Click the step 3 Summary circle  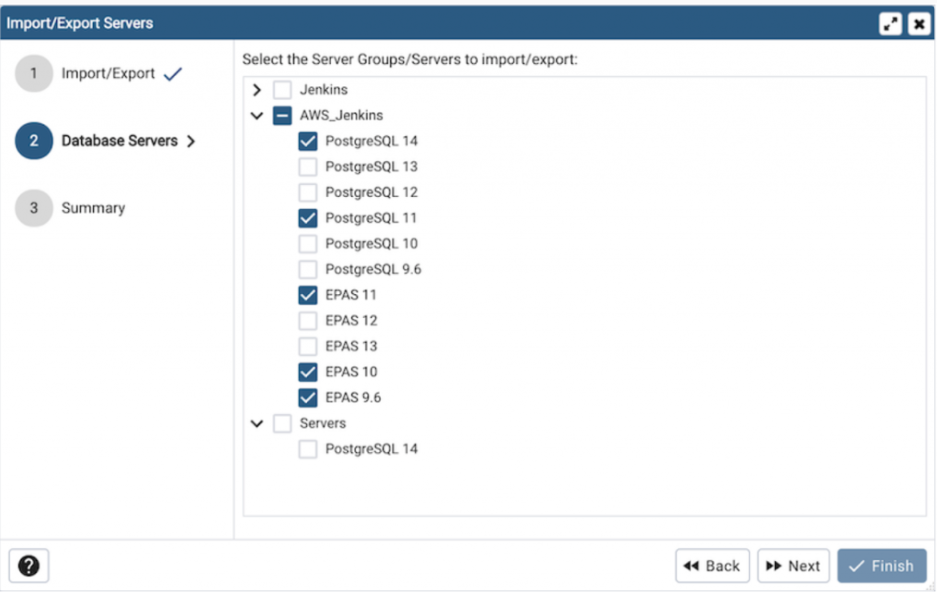point(34,208)
